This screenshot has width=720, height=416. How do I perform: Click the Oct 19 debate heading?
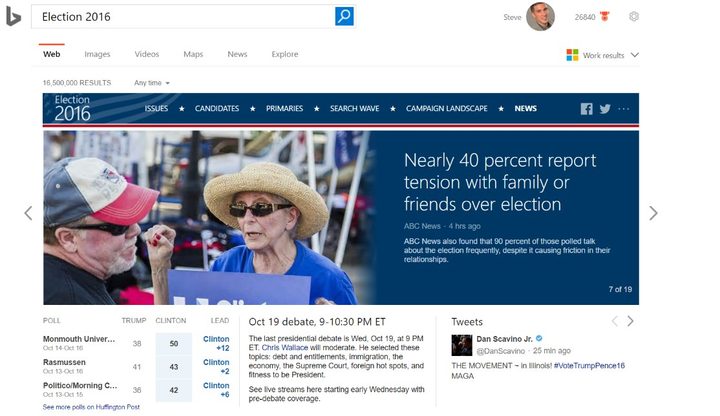coord(317,322)
